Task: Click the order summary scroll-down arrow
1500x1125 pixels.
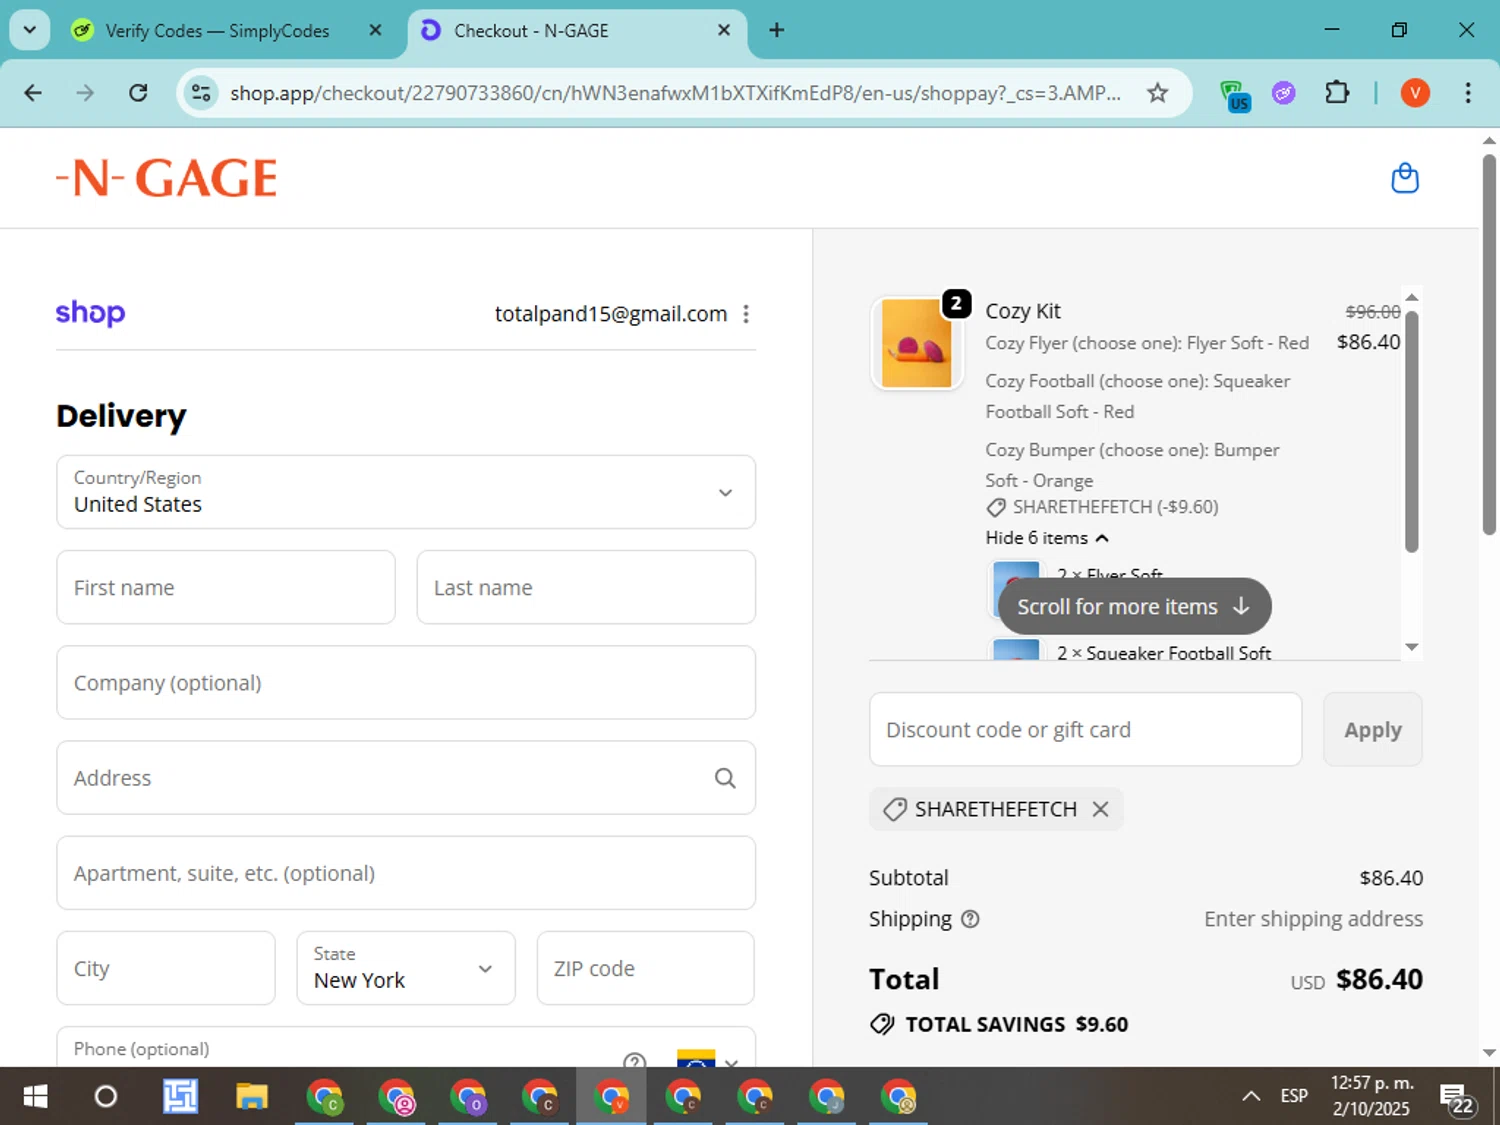Action: tap(1411, 647)
